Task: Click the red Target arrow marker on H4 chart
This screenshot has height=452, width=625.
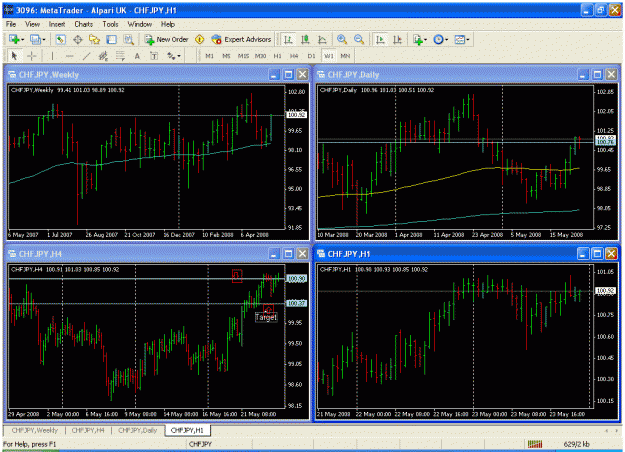Action: point(268,309)
